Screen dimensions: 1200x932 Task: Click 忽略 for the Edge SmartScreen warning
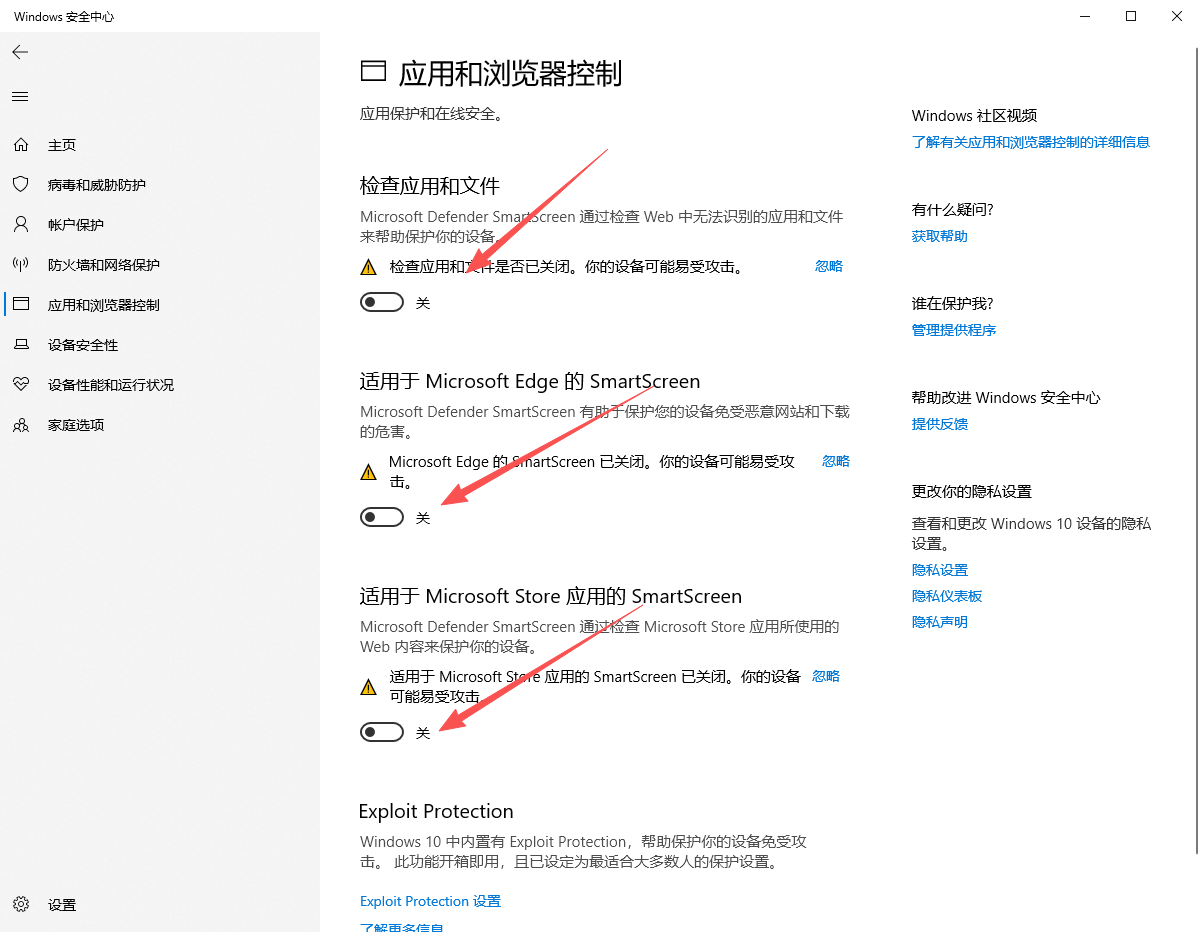tap(836, 461)
